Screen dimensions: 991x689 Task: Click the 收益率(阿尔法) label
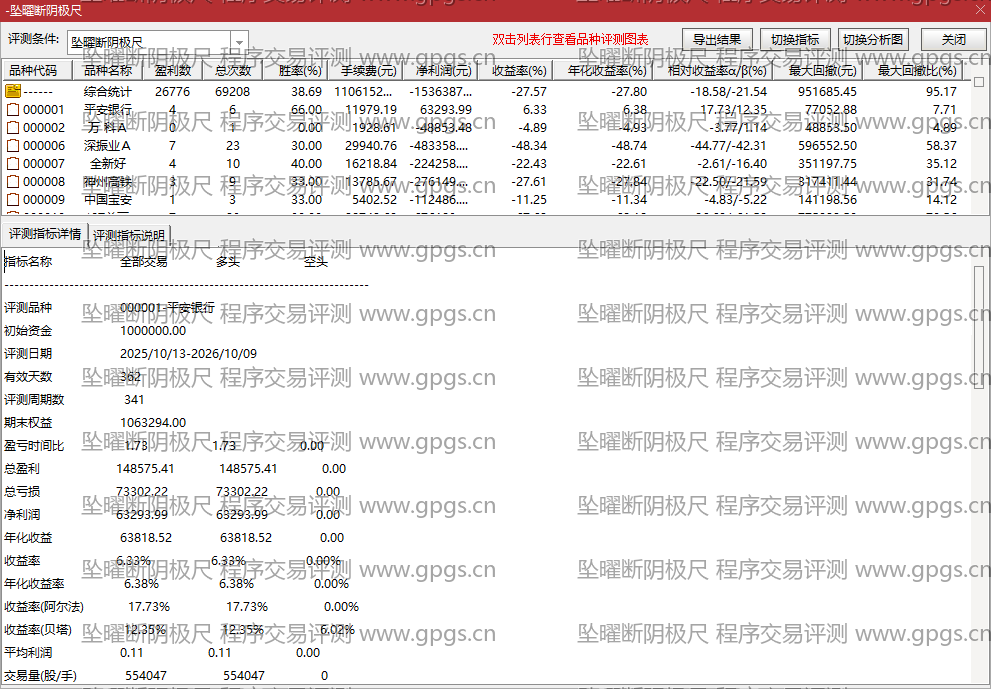click(44, 607)
